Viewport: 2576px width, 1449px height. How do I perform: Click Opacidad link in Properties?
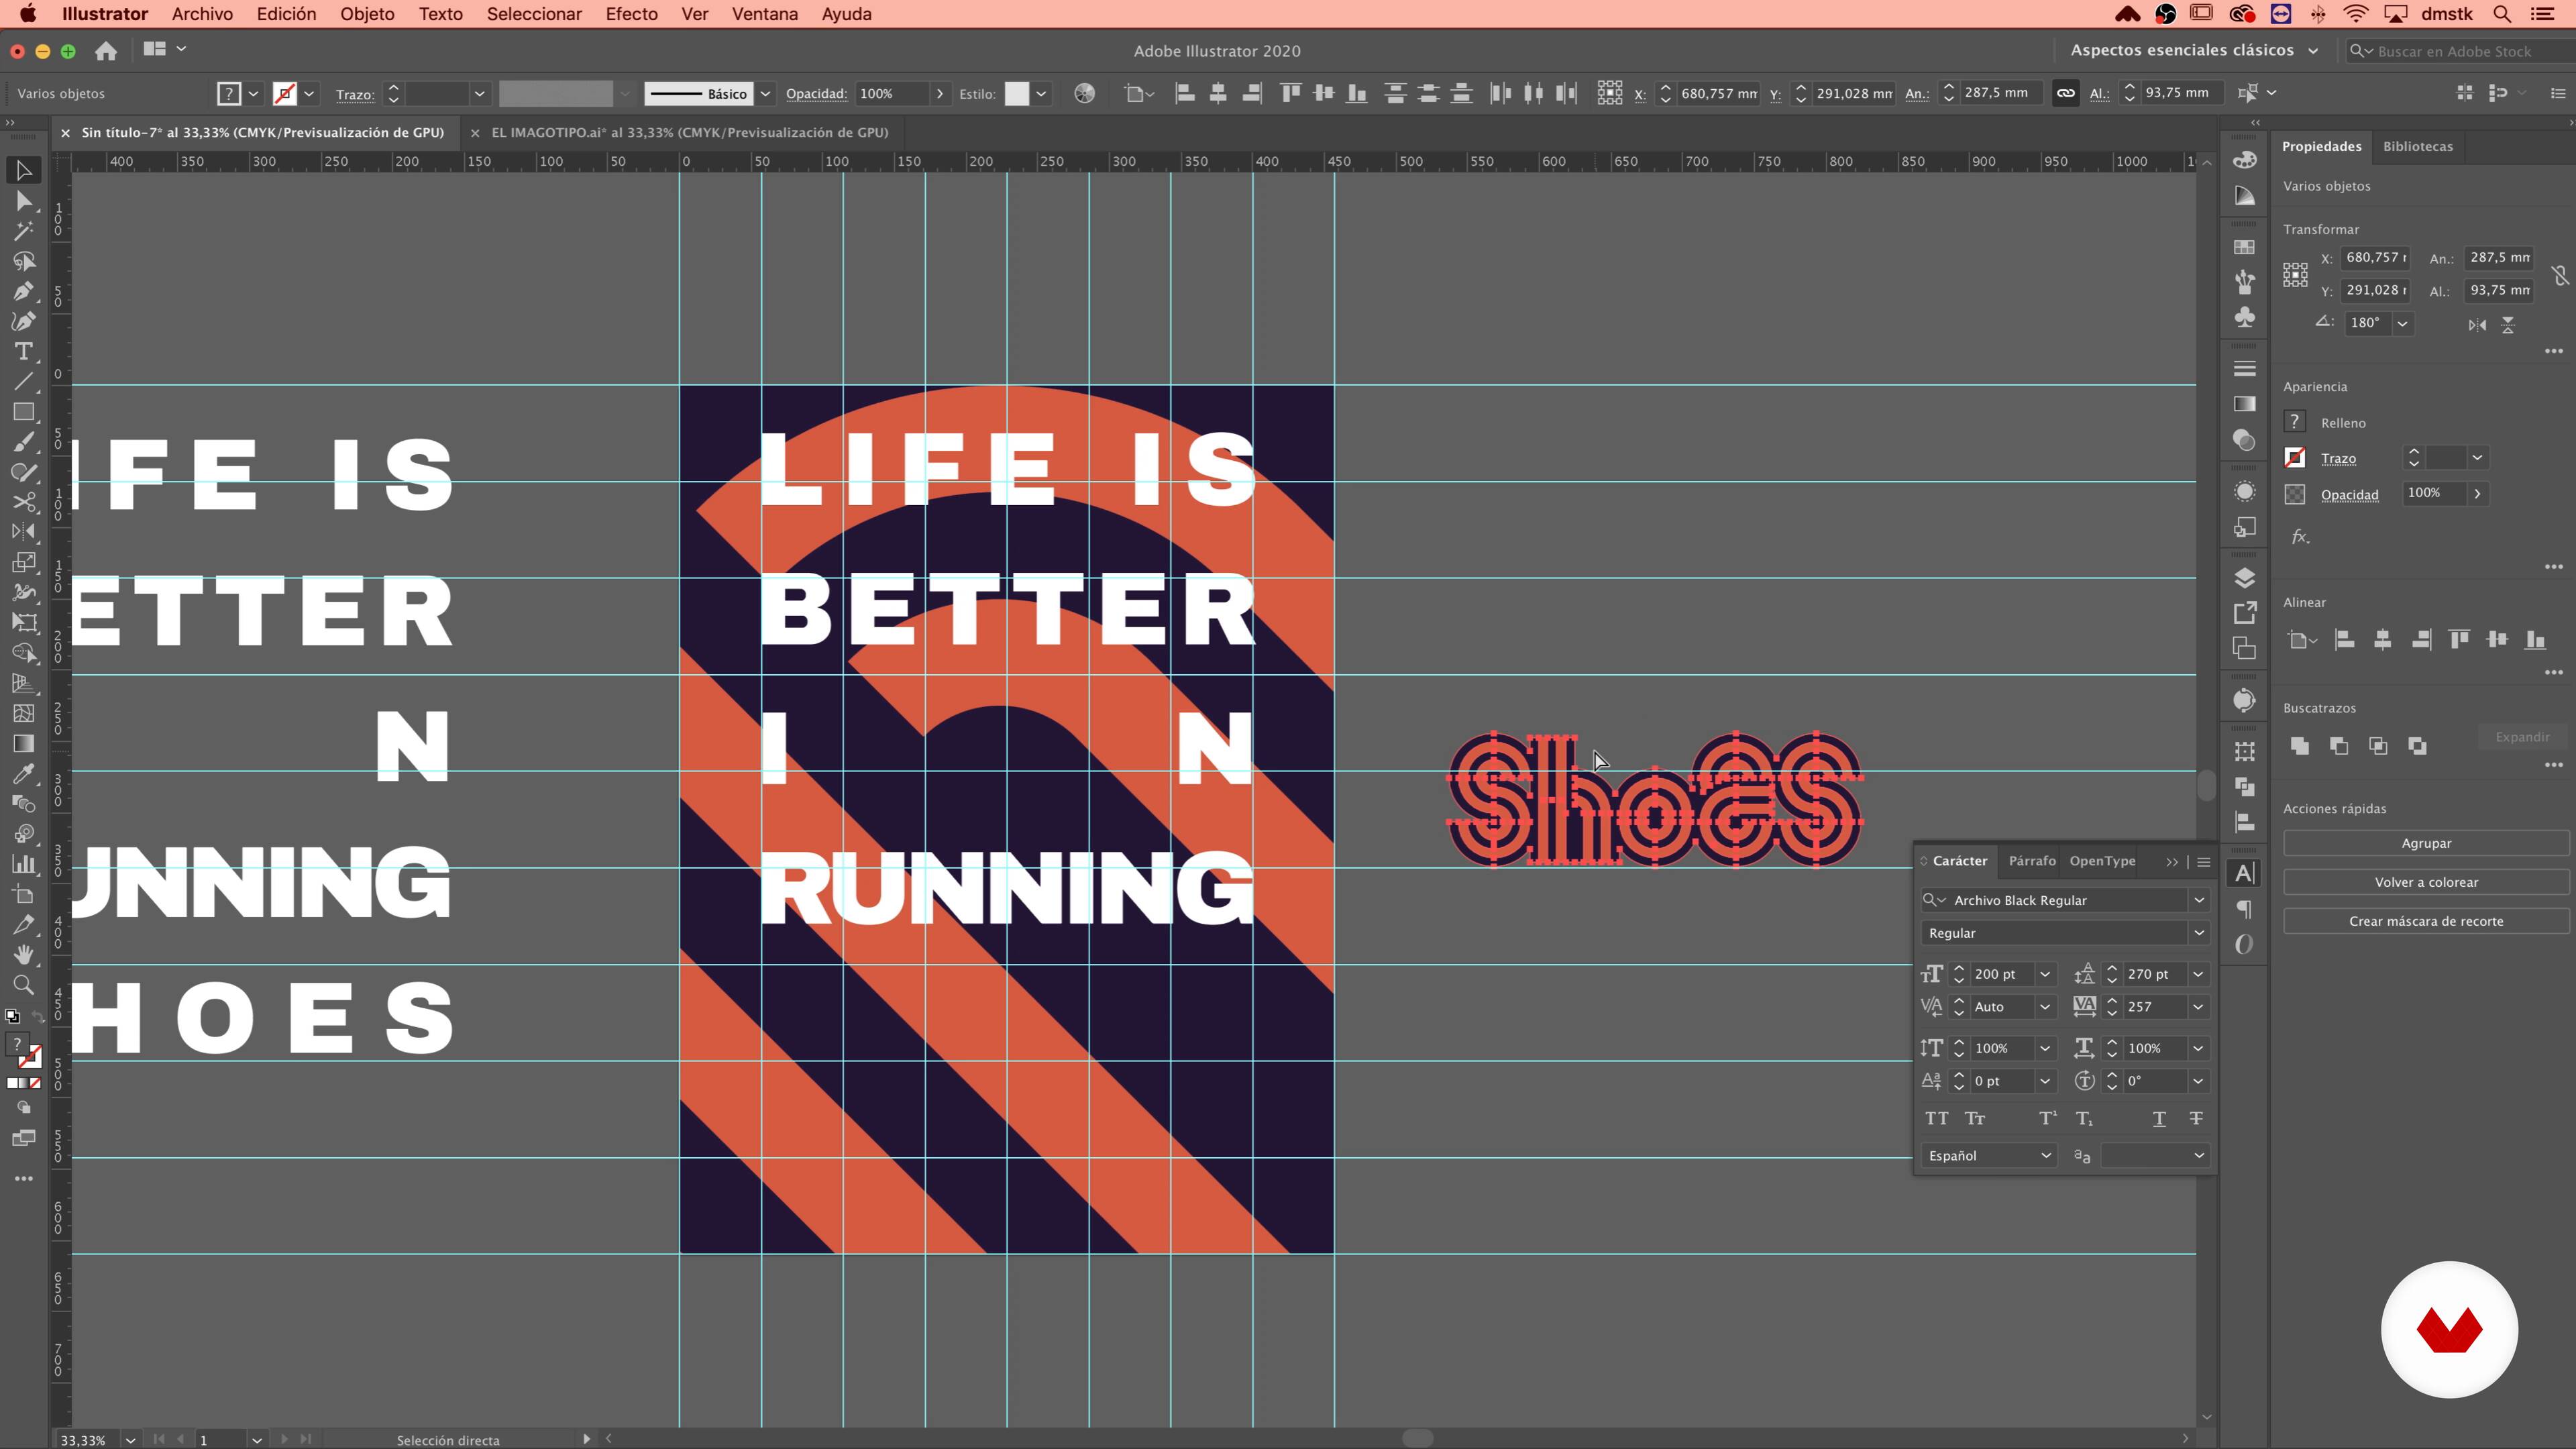click(x=2349, y=495)
